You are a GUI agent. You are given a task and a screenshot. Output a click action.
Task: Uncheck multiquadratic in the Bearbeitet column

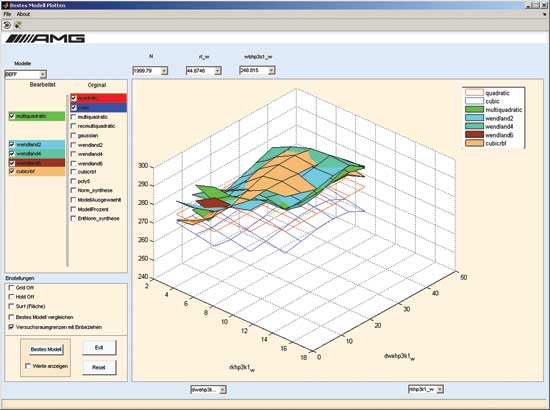pyautogui.click(x=12, y=116)
